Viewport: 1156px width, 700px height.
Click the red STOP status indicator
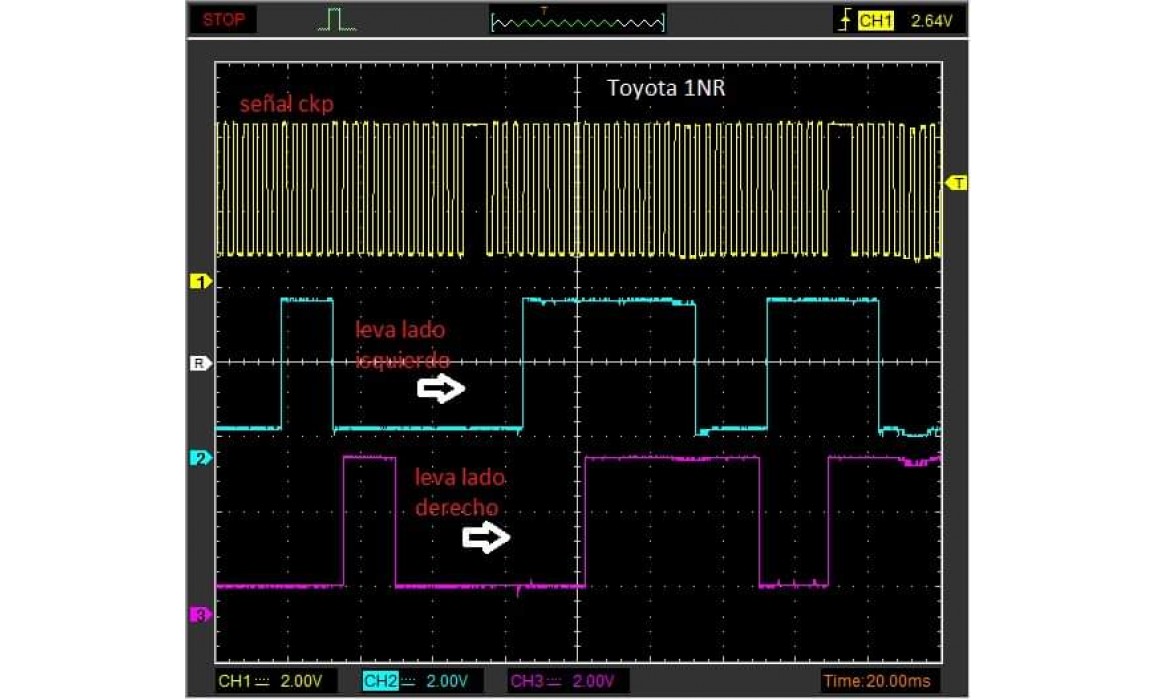223,20
